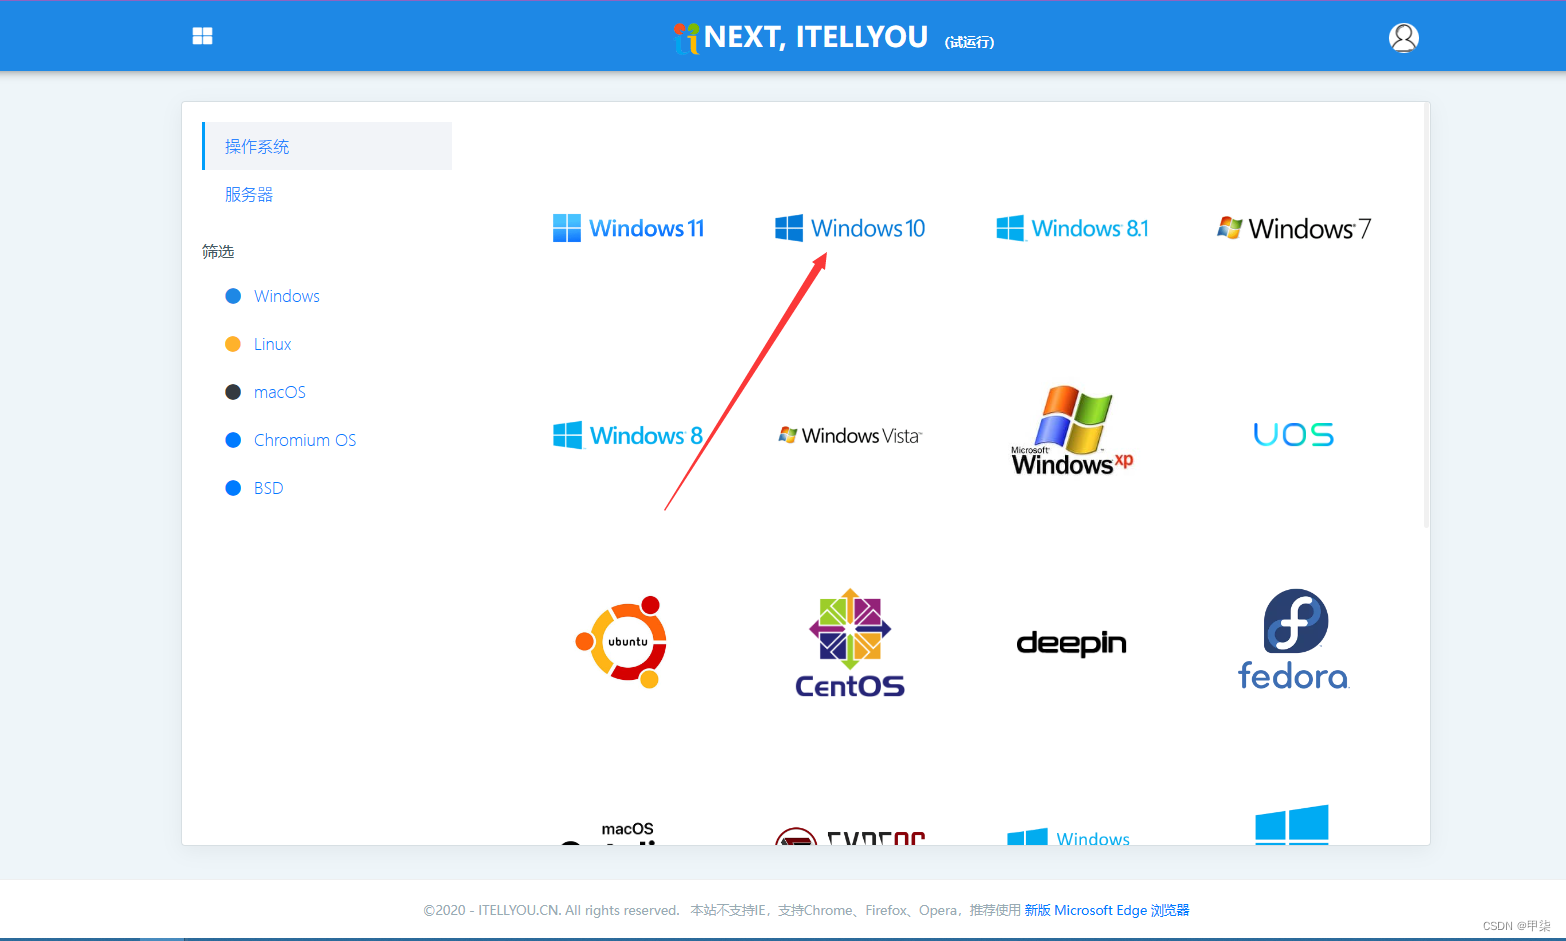The width and height of the screenshot is (1566, 941).
Task: Open the NEXT, ITELLYOU site logo
Action: pyautogui.click(x=801, y=37)
